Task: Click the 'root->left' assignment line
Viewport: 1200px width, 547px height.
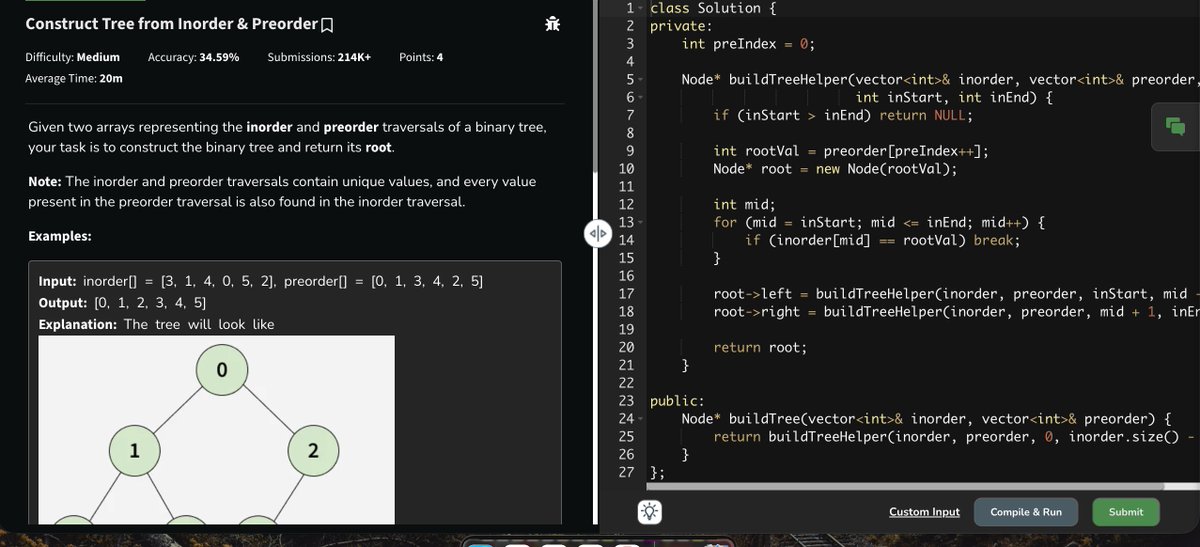Action: pyautogui.click(x=956, y=294)
